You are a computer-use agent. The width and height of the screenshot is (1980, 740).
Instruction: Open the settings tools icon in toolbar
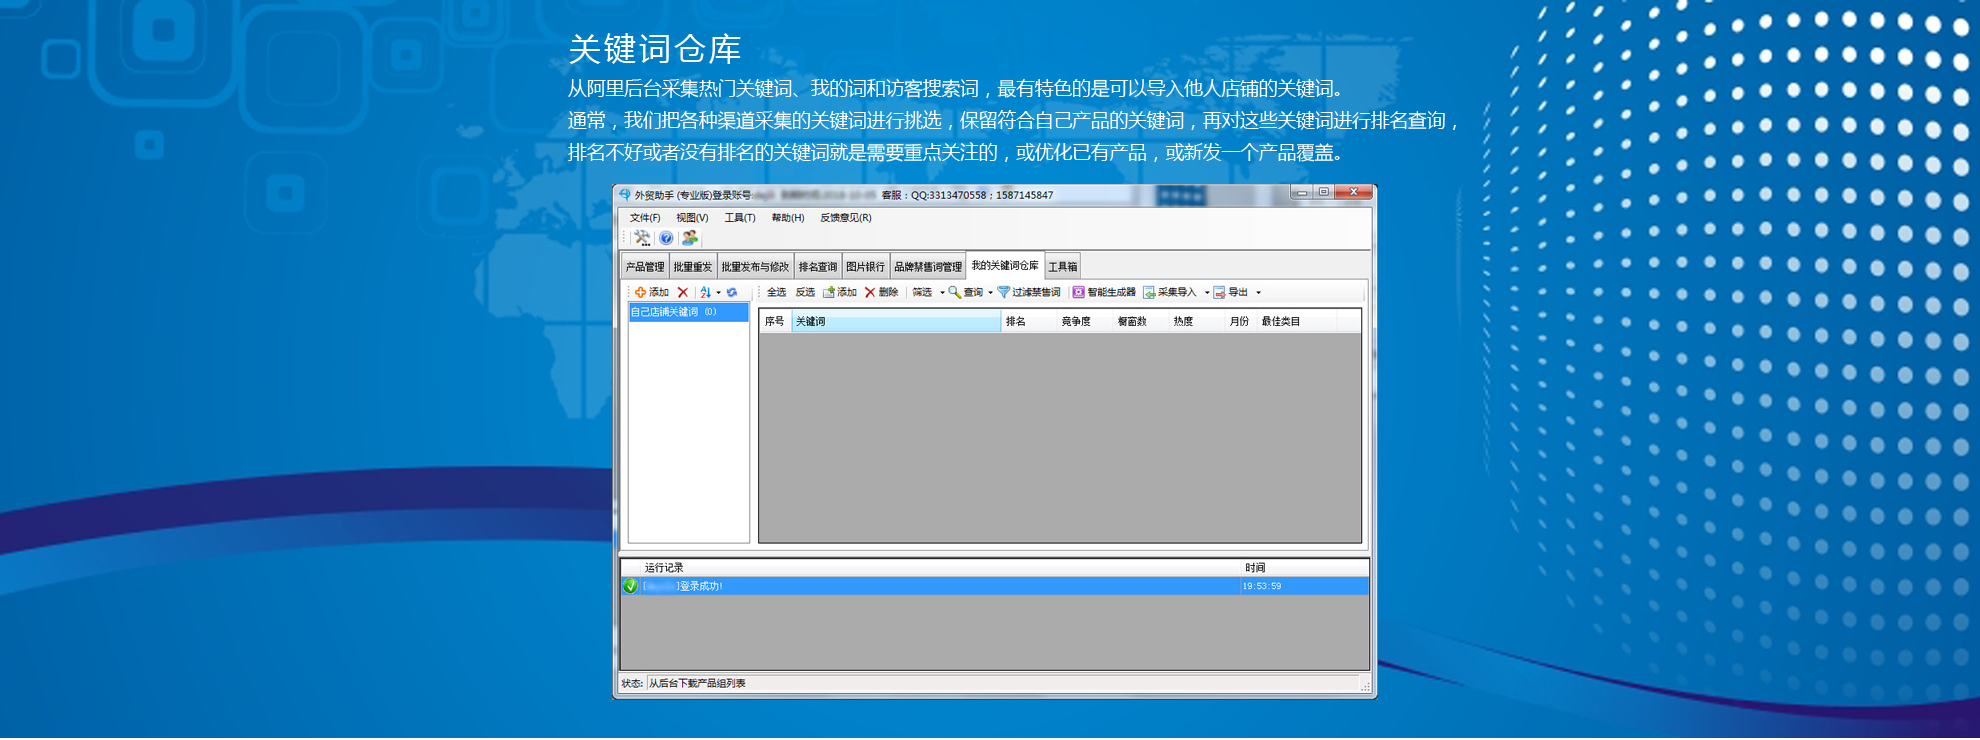coord(642,238)
